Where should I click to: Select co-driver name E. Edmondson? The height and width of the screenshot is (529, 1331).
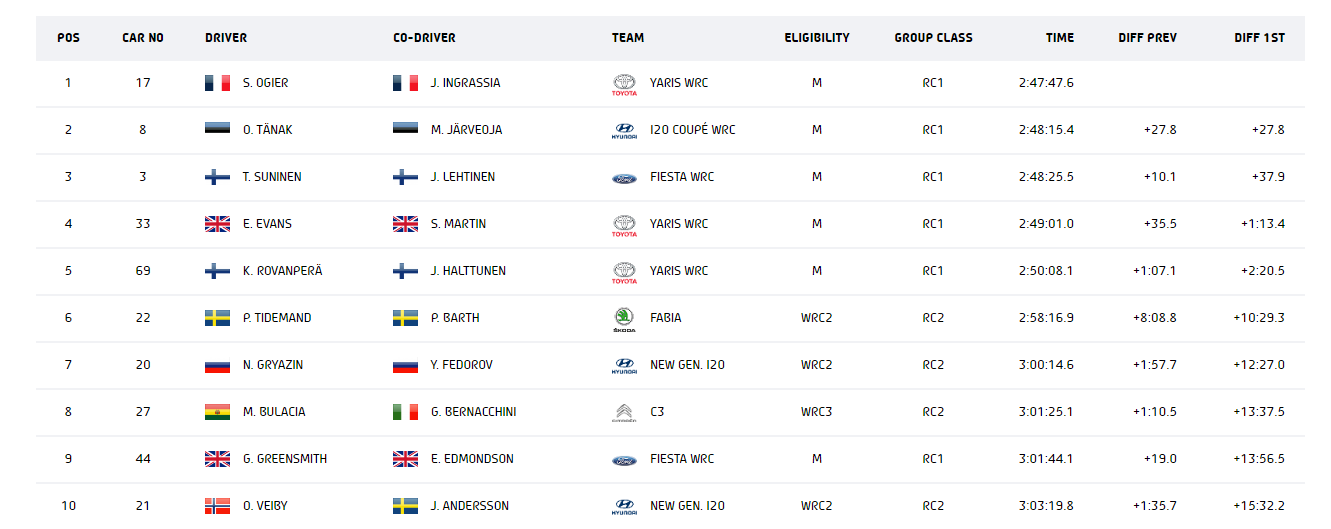point(472,459)
